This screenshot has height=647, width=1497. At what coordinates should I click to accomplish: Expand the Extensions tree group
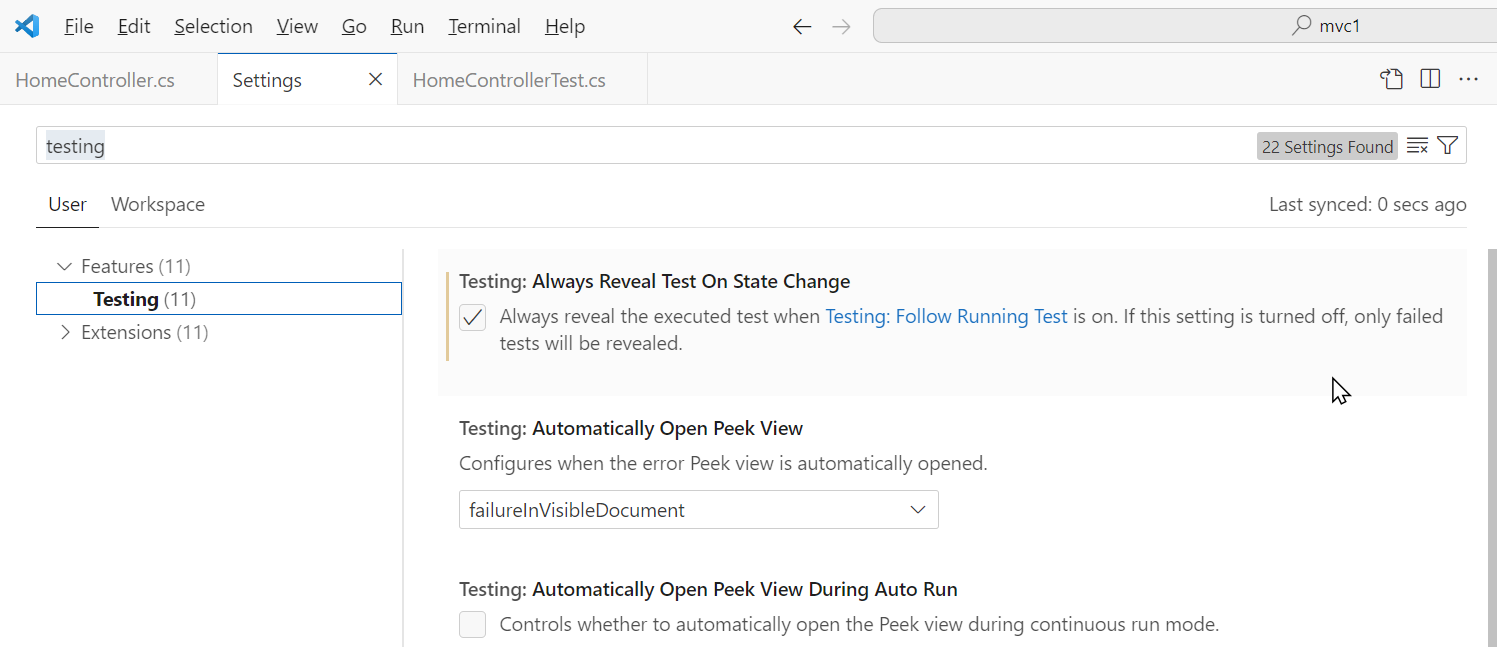click(65, 332)
